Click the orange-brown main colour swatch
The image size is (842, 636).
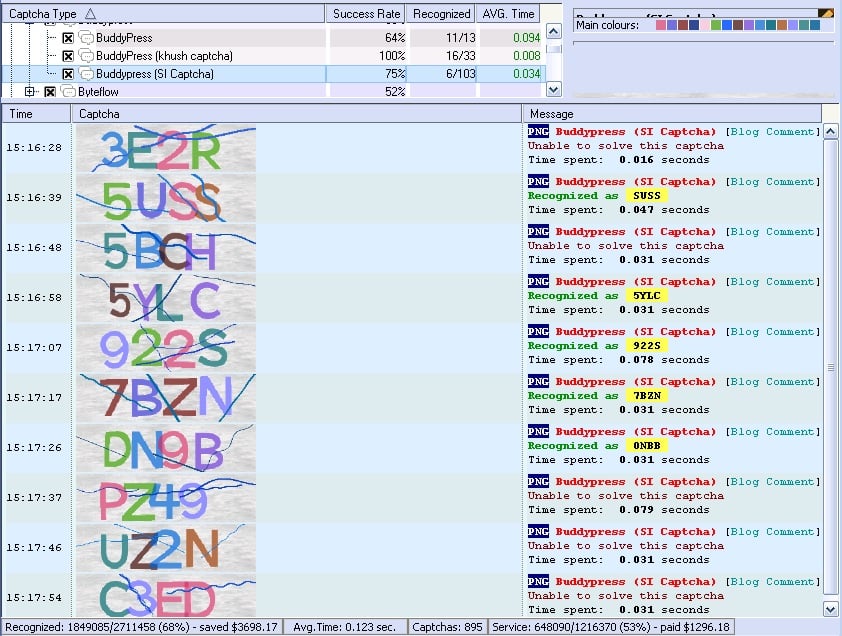point(782,25)
